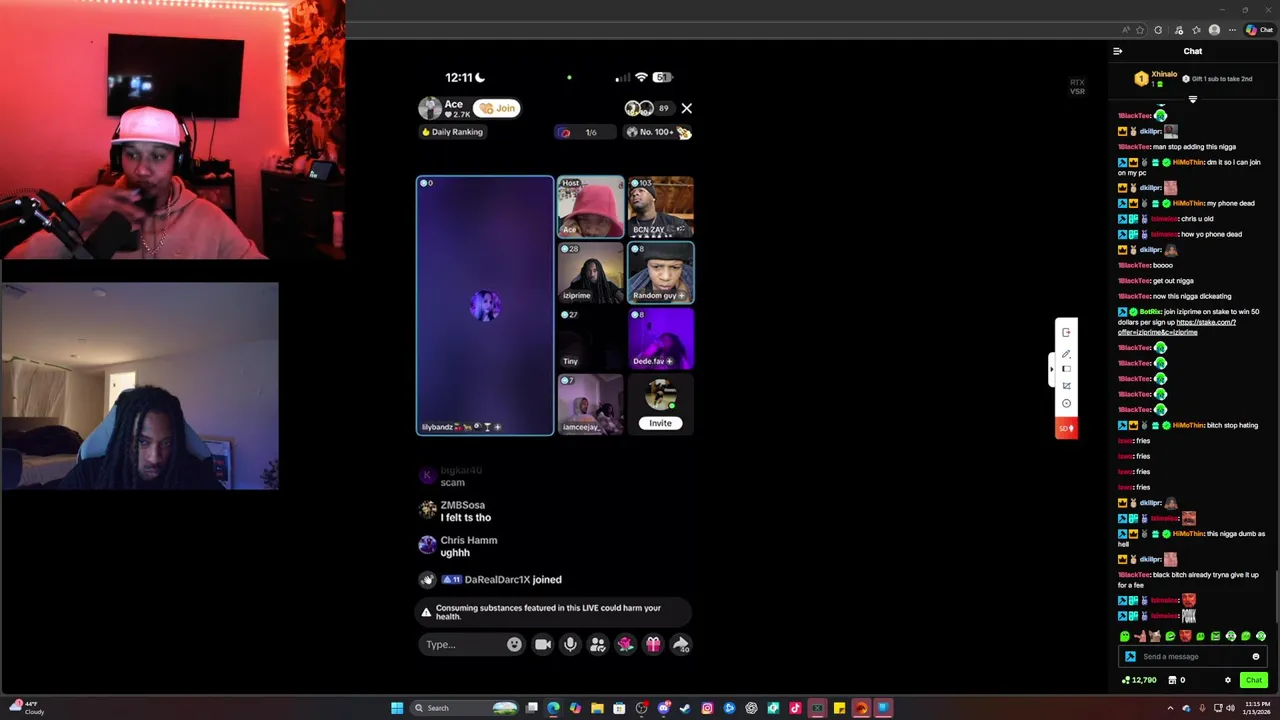The width and height of the screenshot is (1280, 720).
Task: Open chat settings gear icon
Action: [x=1228, y=680]
